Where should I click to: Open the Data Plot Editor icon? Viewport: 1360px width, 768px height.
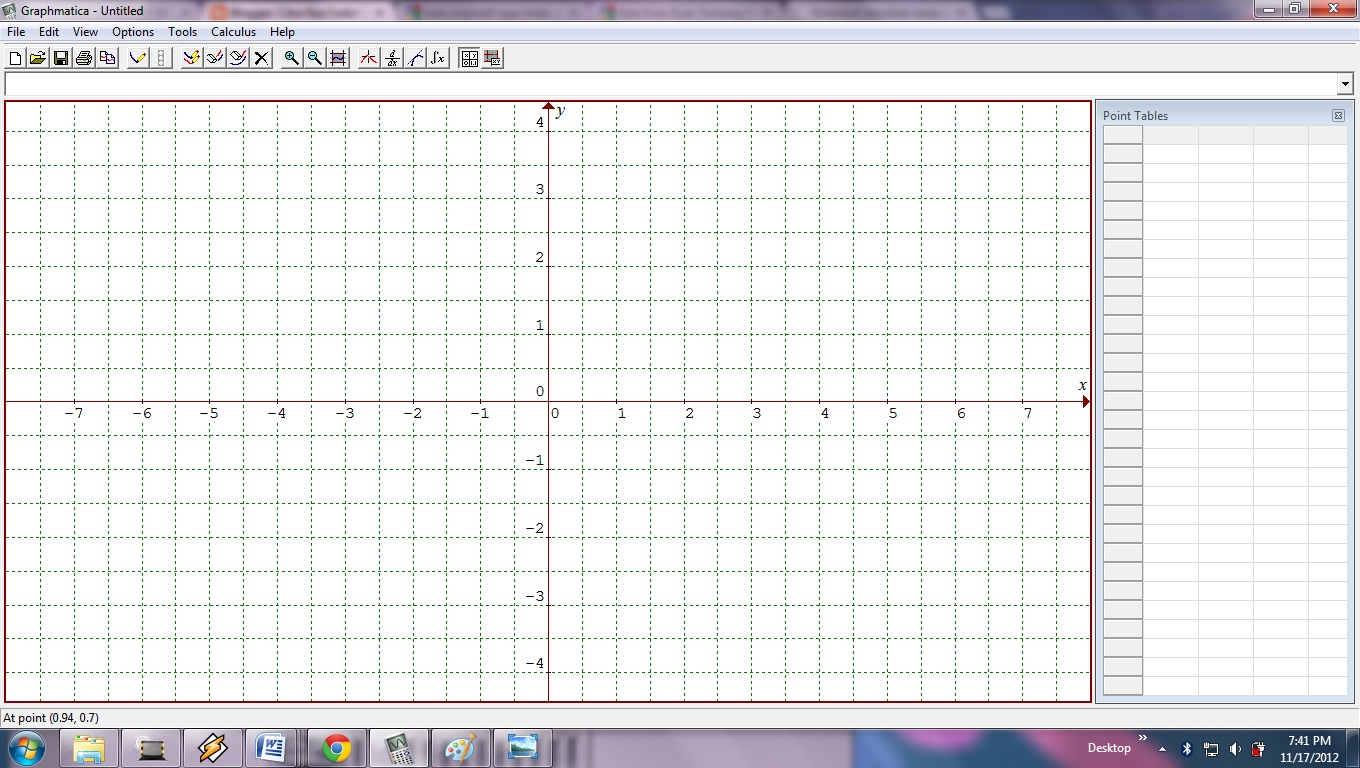tap(492, 58)
